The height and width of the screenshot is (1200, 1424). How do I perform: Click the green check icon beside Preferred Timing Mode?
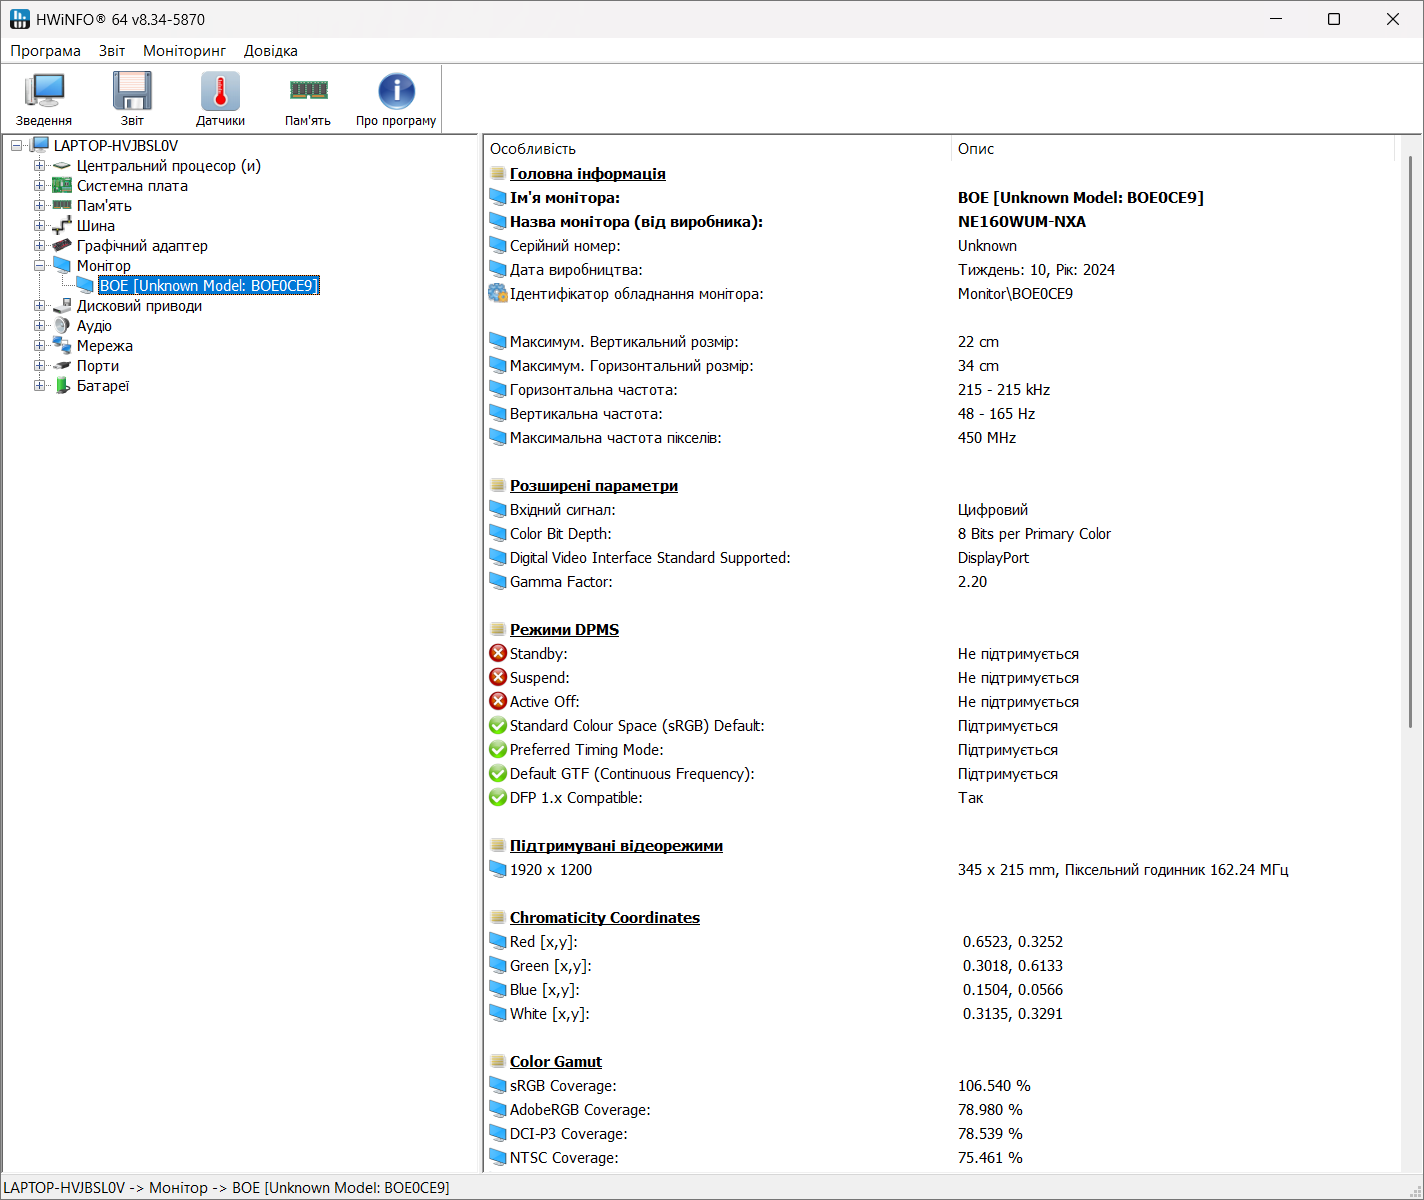[498, 749]
